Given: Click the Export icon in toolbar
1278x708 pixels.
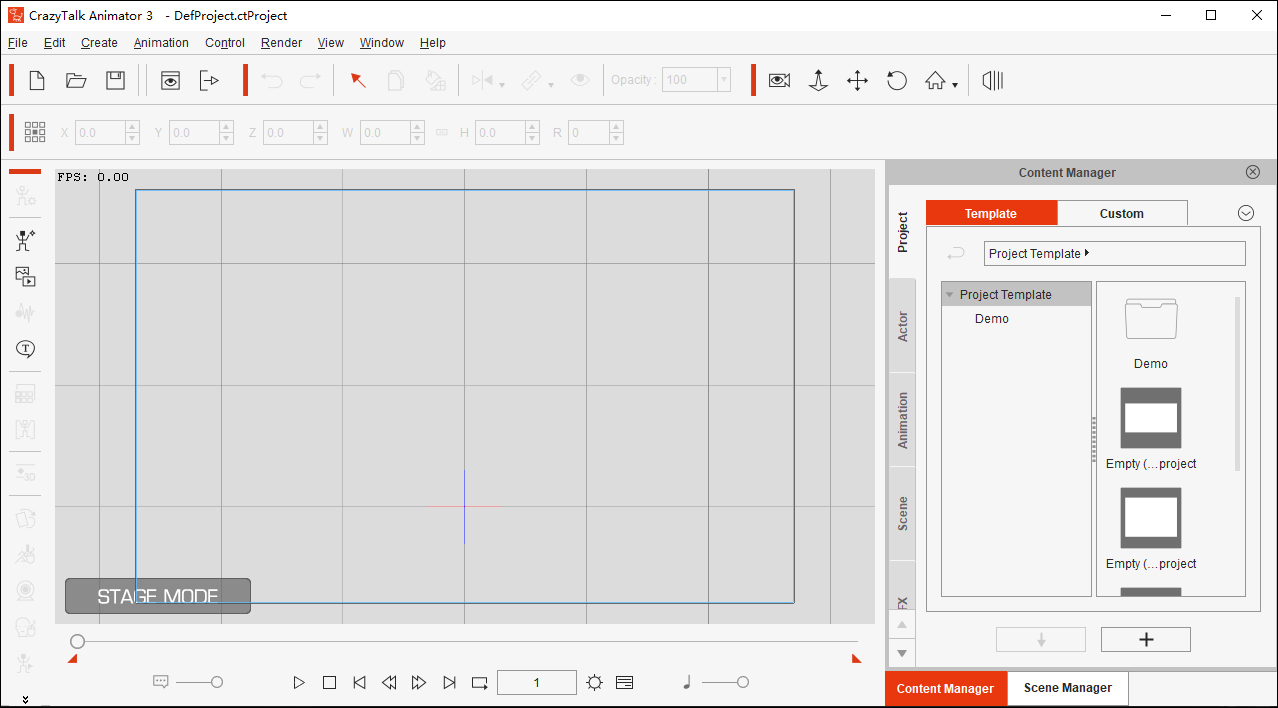Looking at the screenshot, I should (209, 81).
